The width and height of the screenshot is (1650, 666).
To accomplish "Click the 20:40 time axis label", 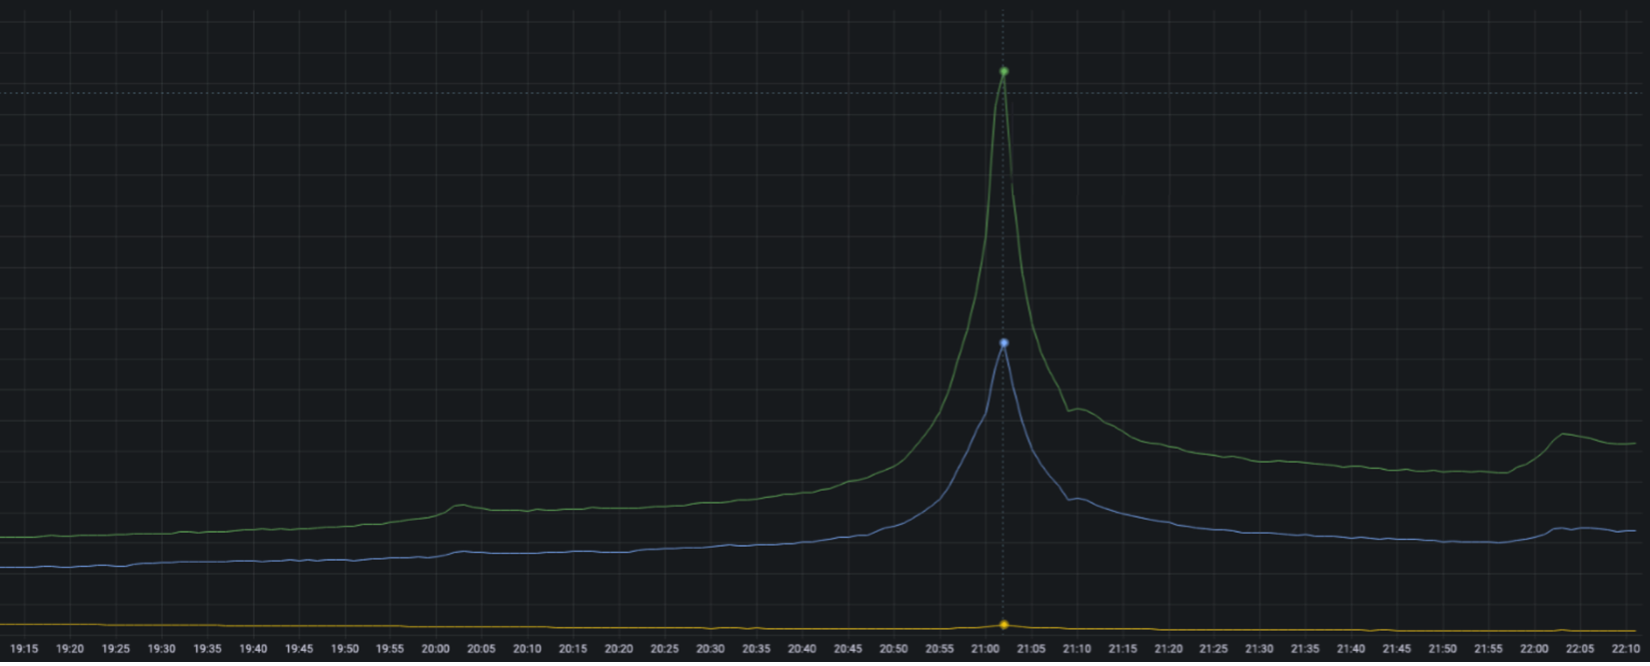I will (x=802, y=649).
